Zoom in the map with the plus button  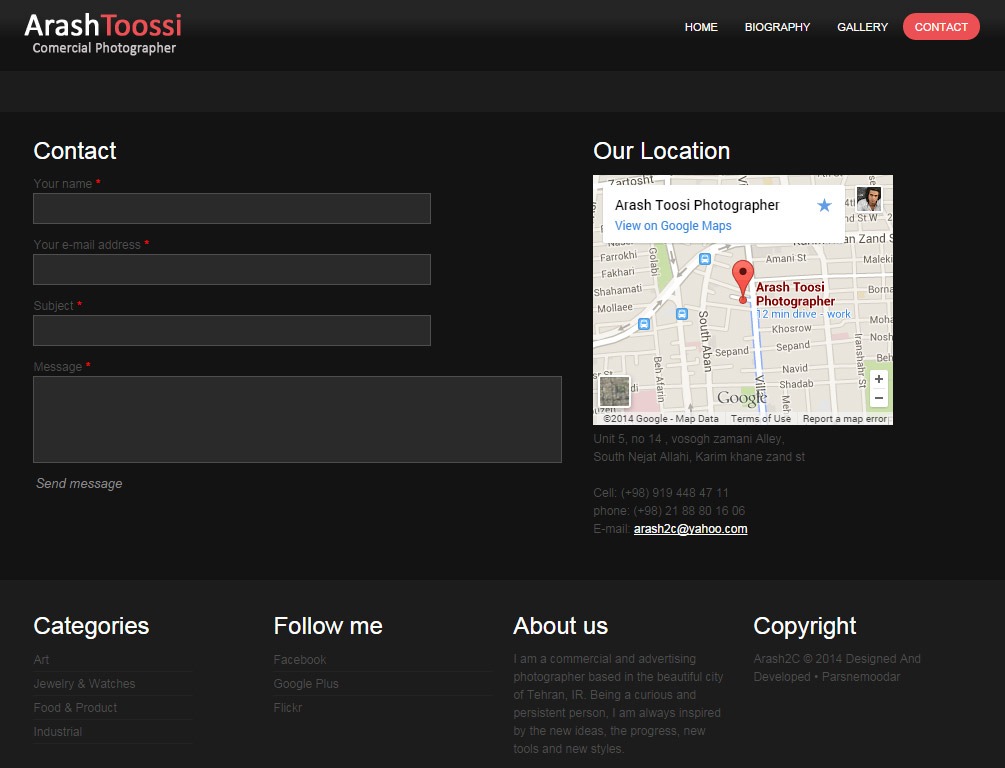click(879, 380)
